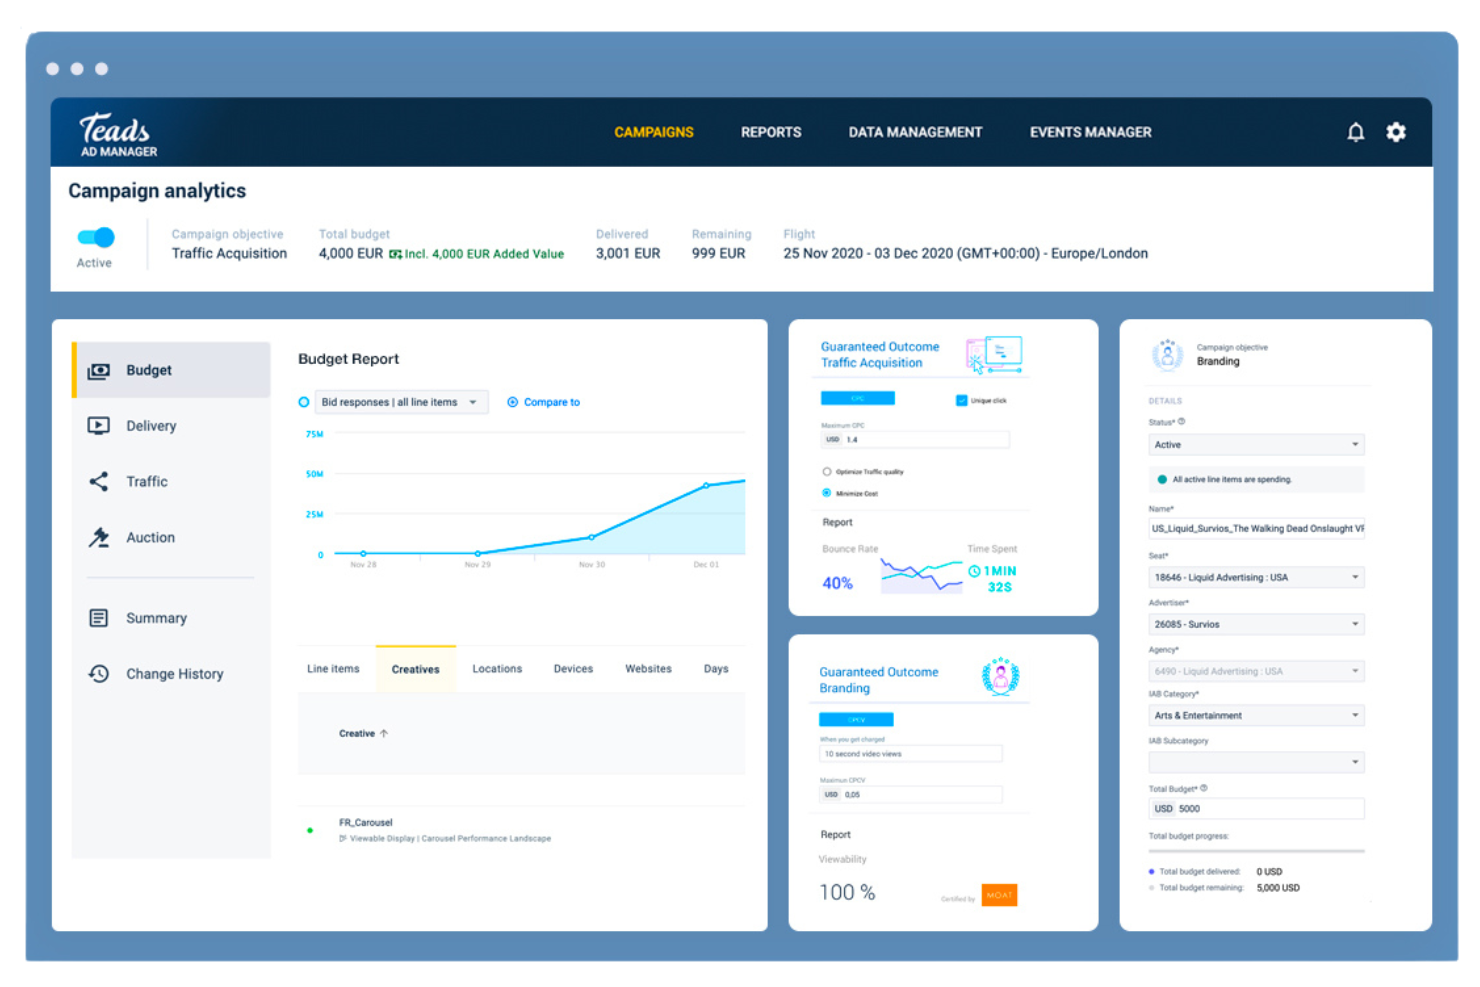This screenshot has width=1480, height=987.
Task: Click the Viewable Display format icon
Action: pos(343,839)
